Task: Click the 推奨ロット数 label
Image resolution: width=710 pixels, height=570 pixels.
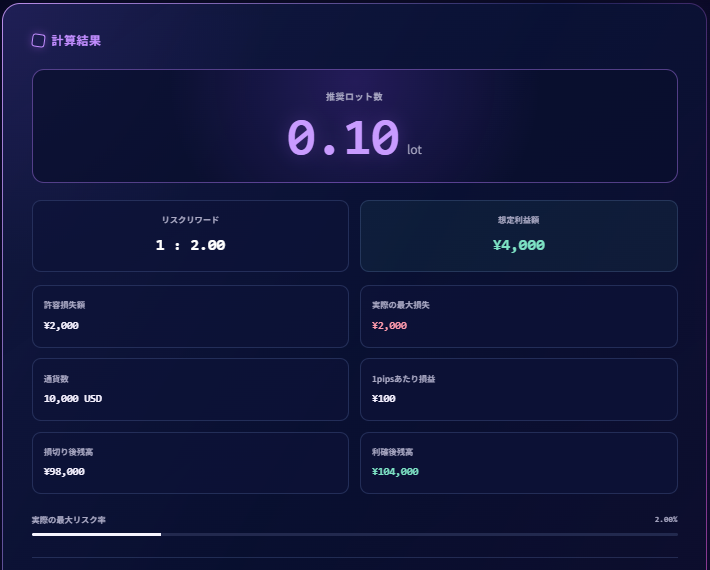Action: point(354,96)
